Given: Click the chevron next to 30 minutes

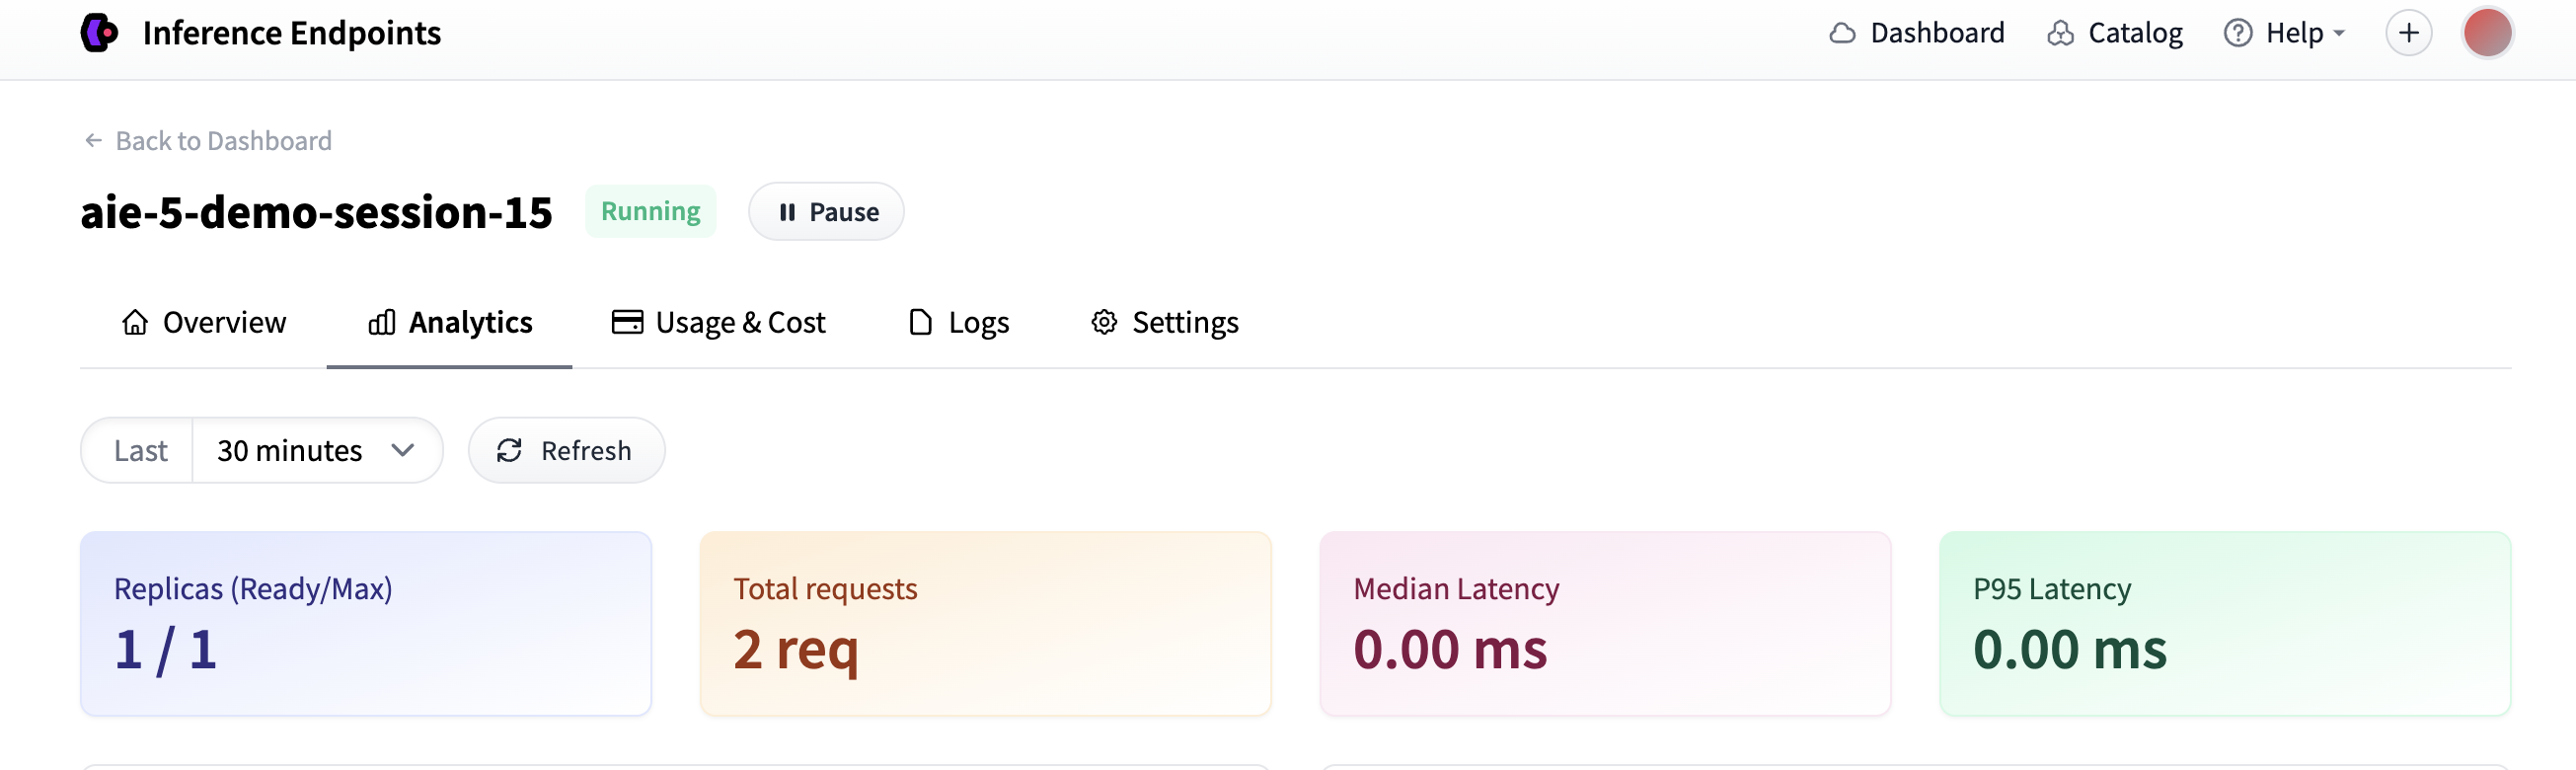Looking at the screenshot, I should (x=402, y=451).
